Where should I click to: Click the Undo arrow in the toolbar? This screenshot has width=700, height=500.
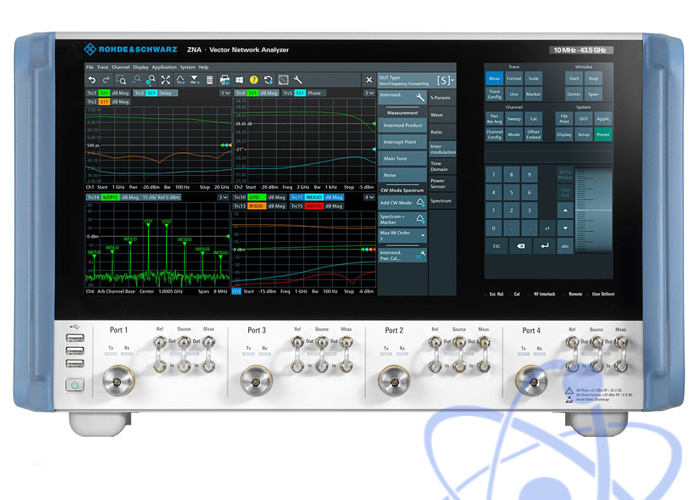pyautogui.click(x=92, y=79)
